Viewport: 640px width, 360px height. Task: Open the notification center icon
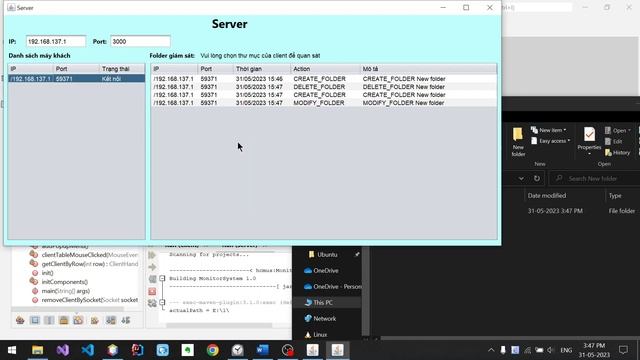click(x=623, y=350)
